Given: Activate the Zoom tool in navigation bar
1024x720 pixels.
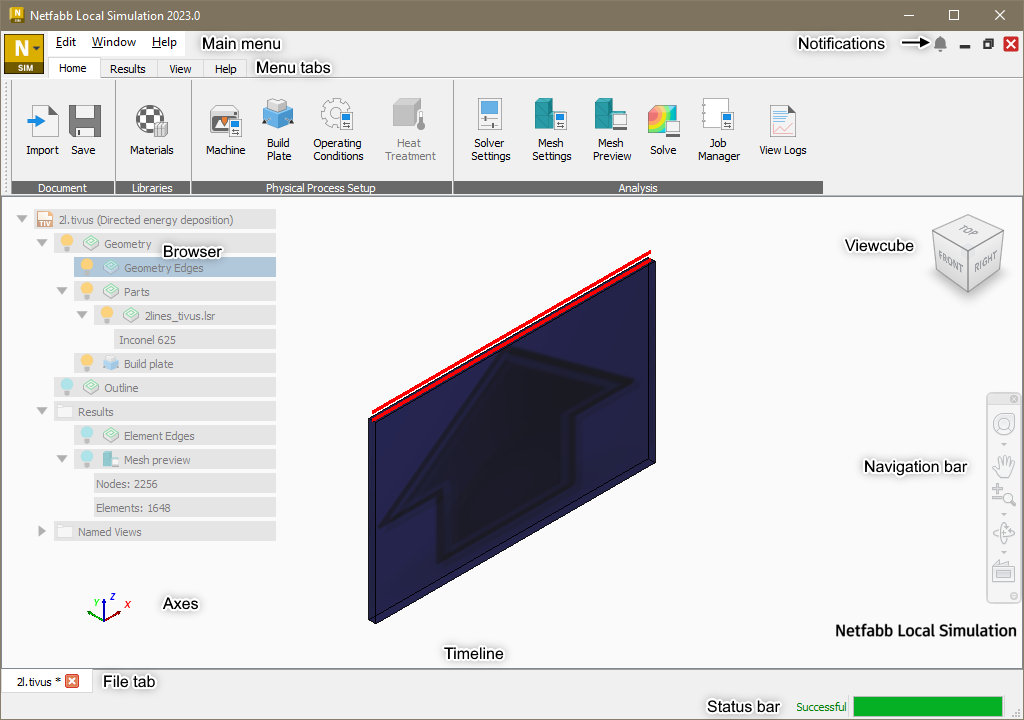Looking at the screenshot, I should (1004, 495).
